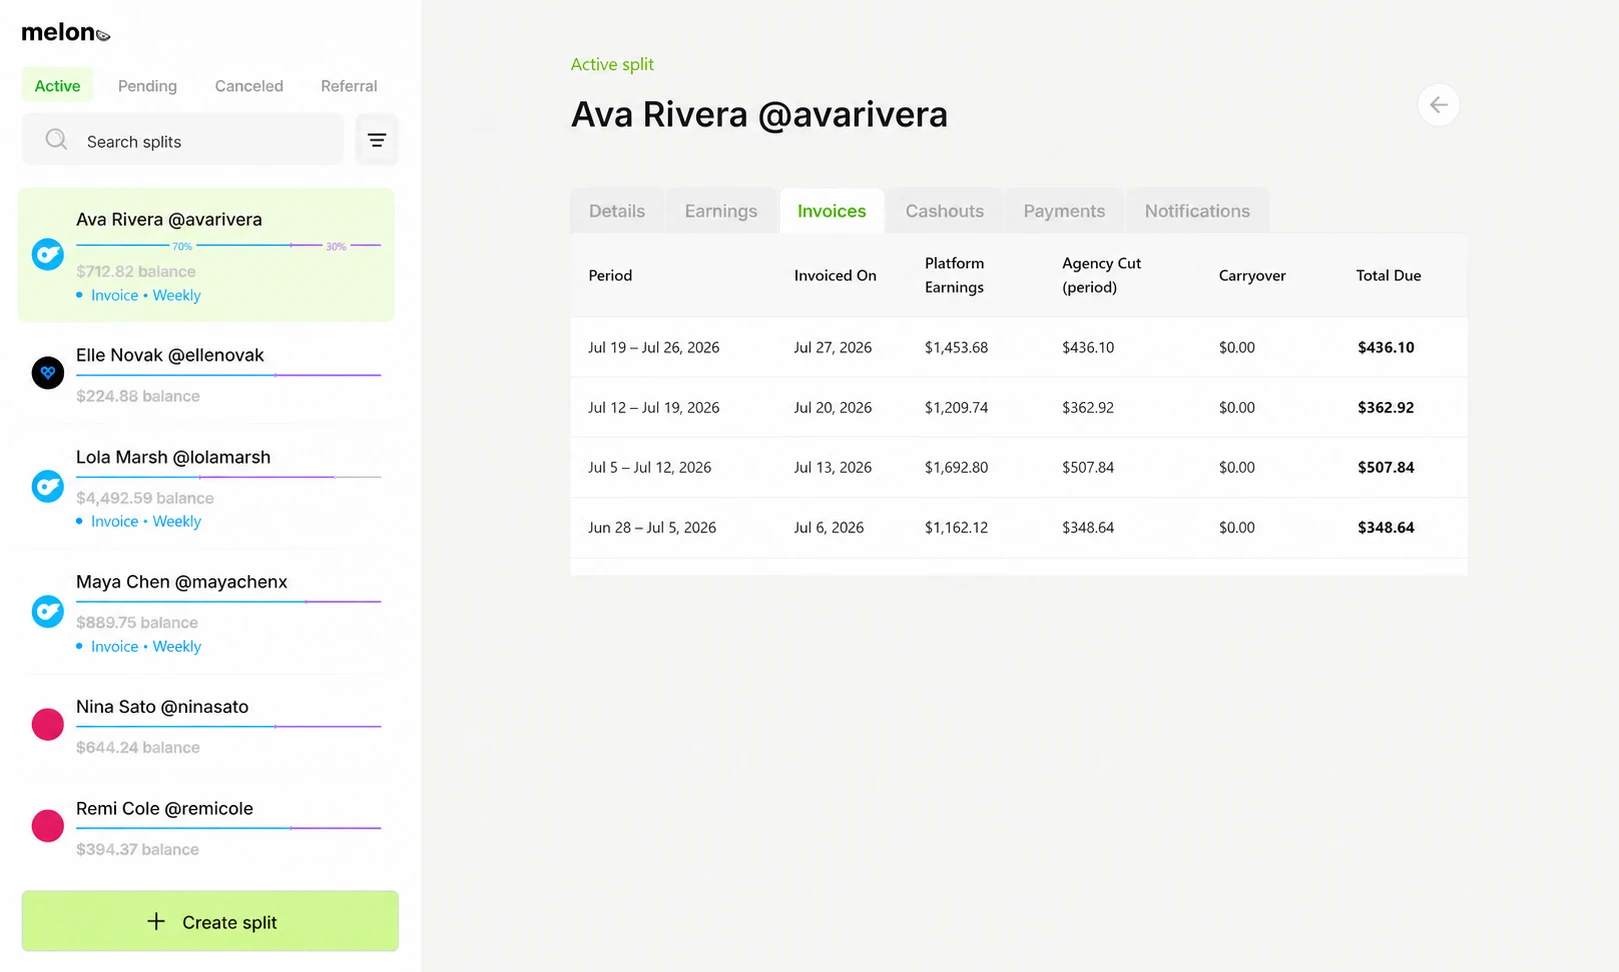1619x972 pixels.
Task: Open the splits filter icon
Action: click(x=377, y=140)
